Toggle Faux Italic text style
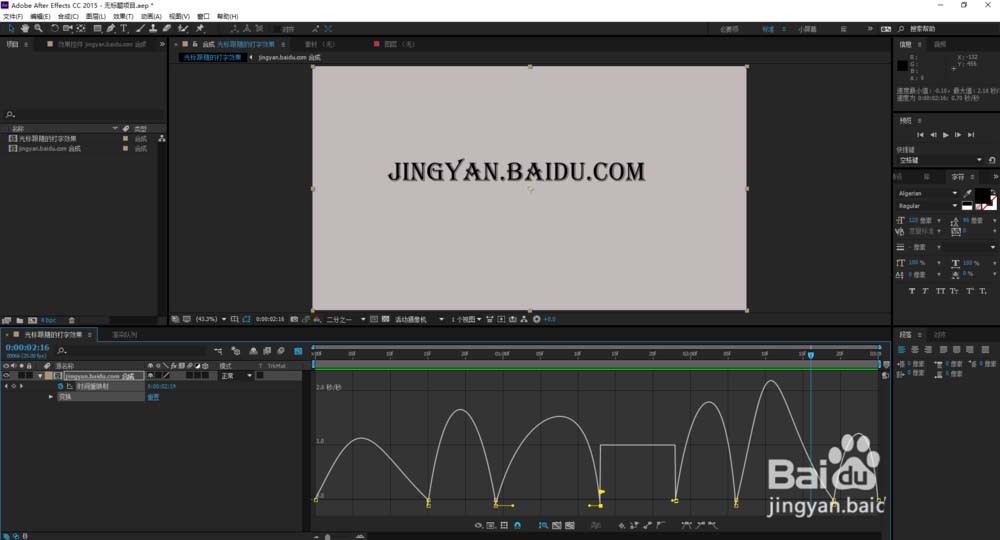1000x540 pixels. coord(925,291)
